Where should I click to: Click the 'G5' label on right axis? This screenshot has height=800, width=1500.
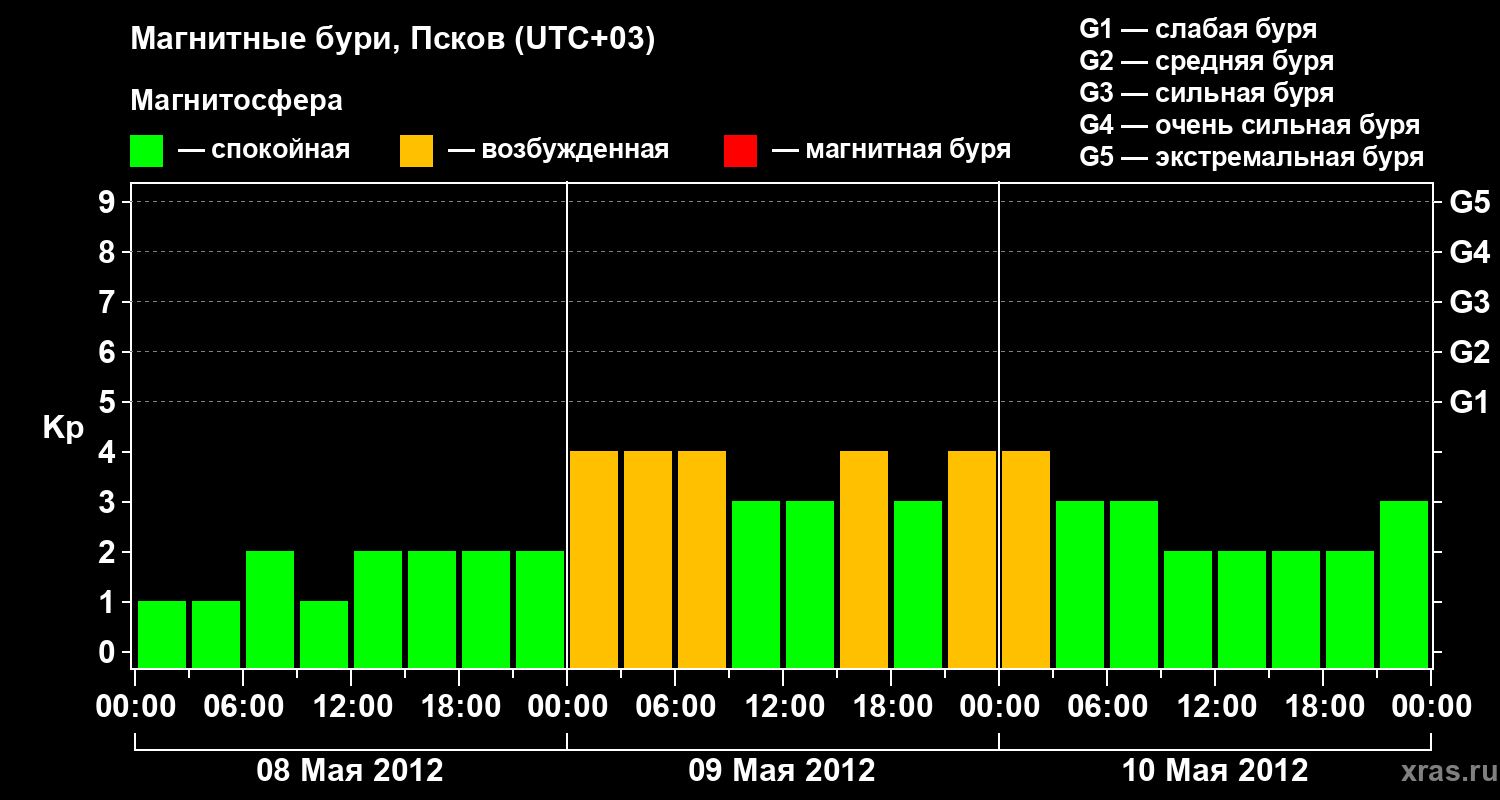[x=1469, y=203]
